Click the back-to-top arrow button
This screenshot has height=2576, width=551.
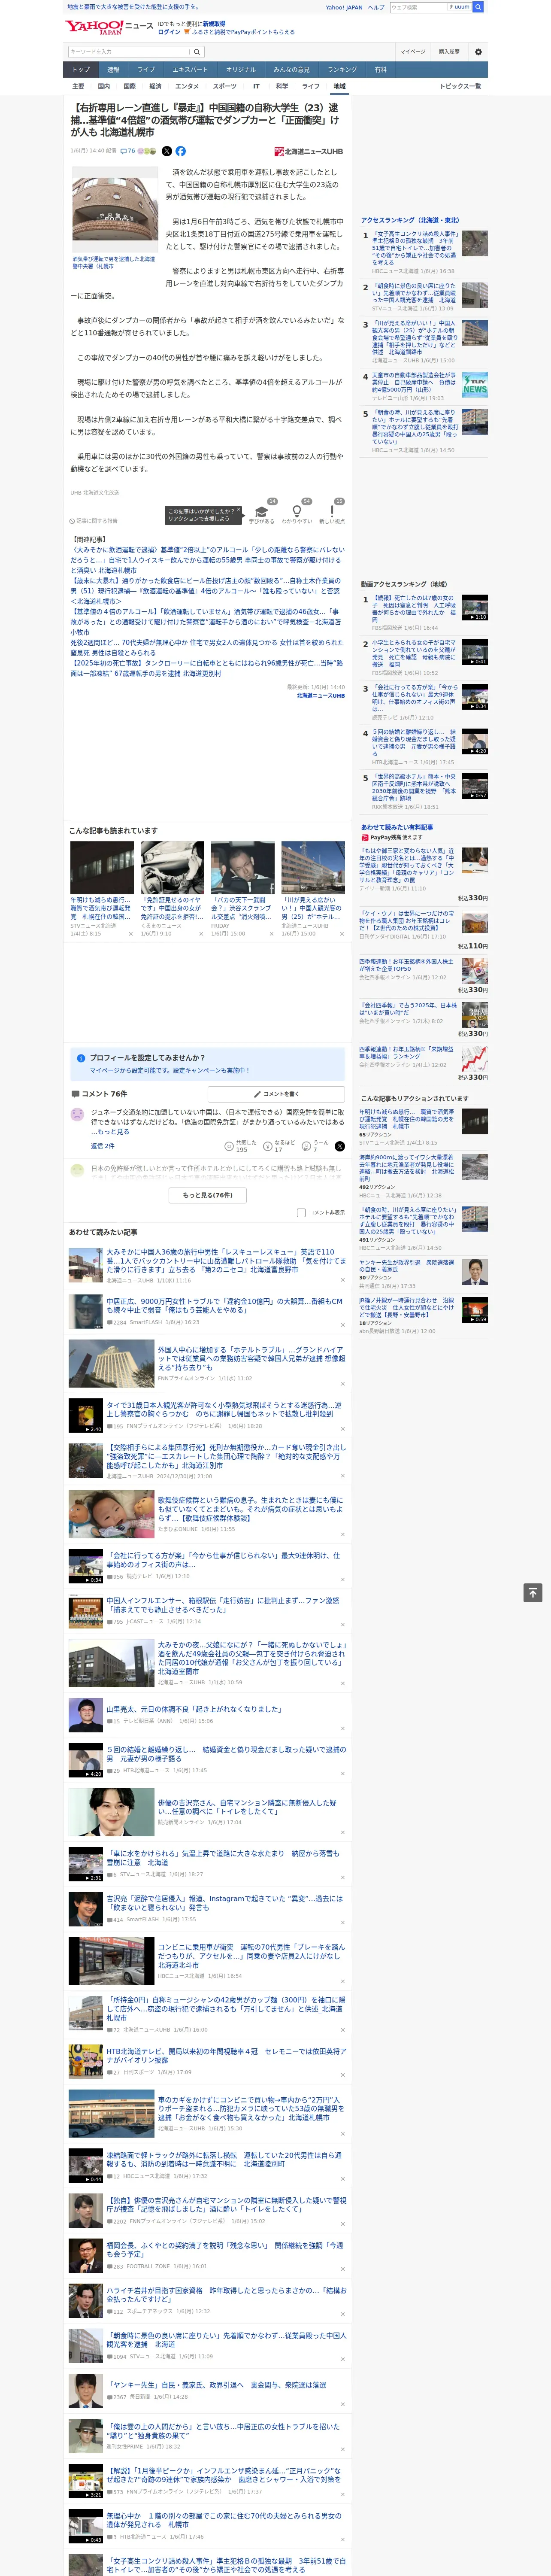point(533,1593)
